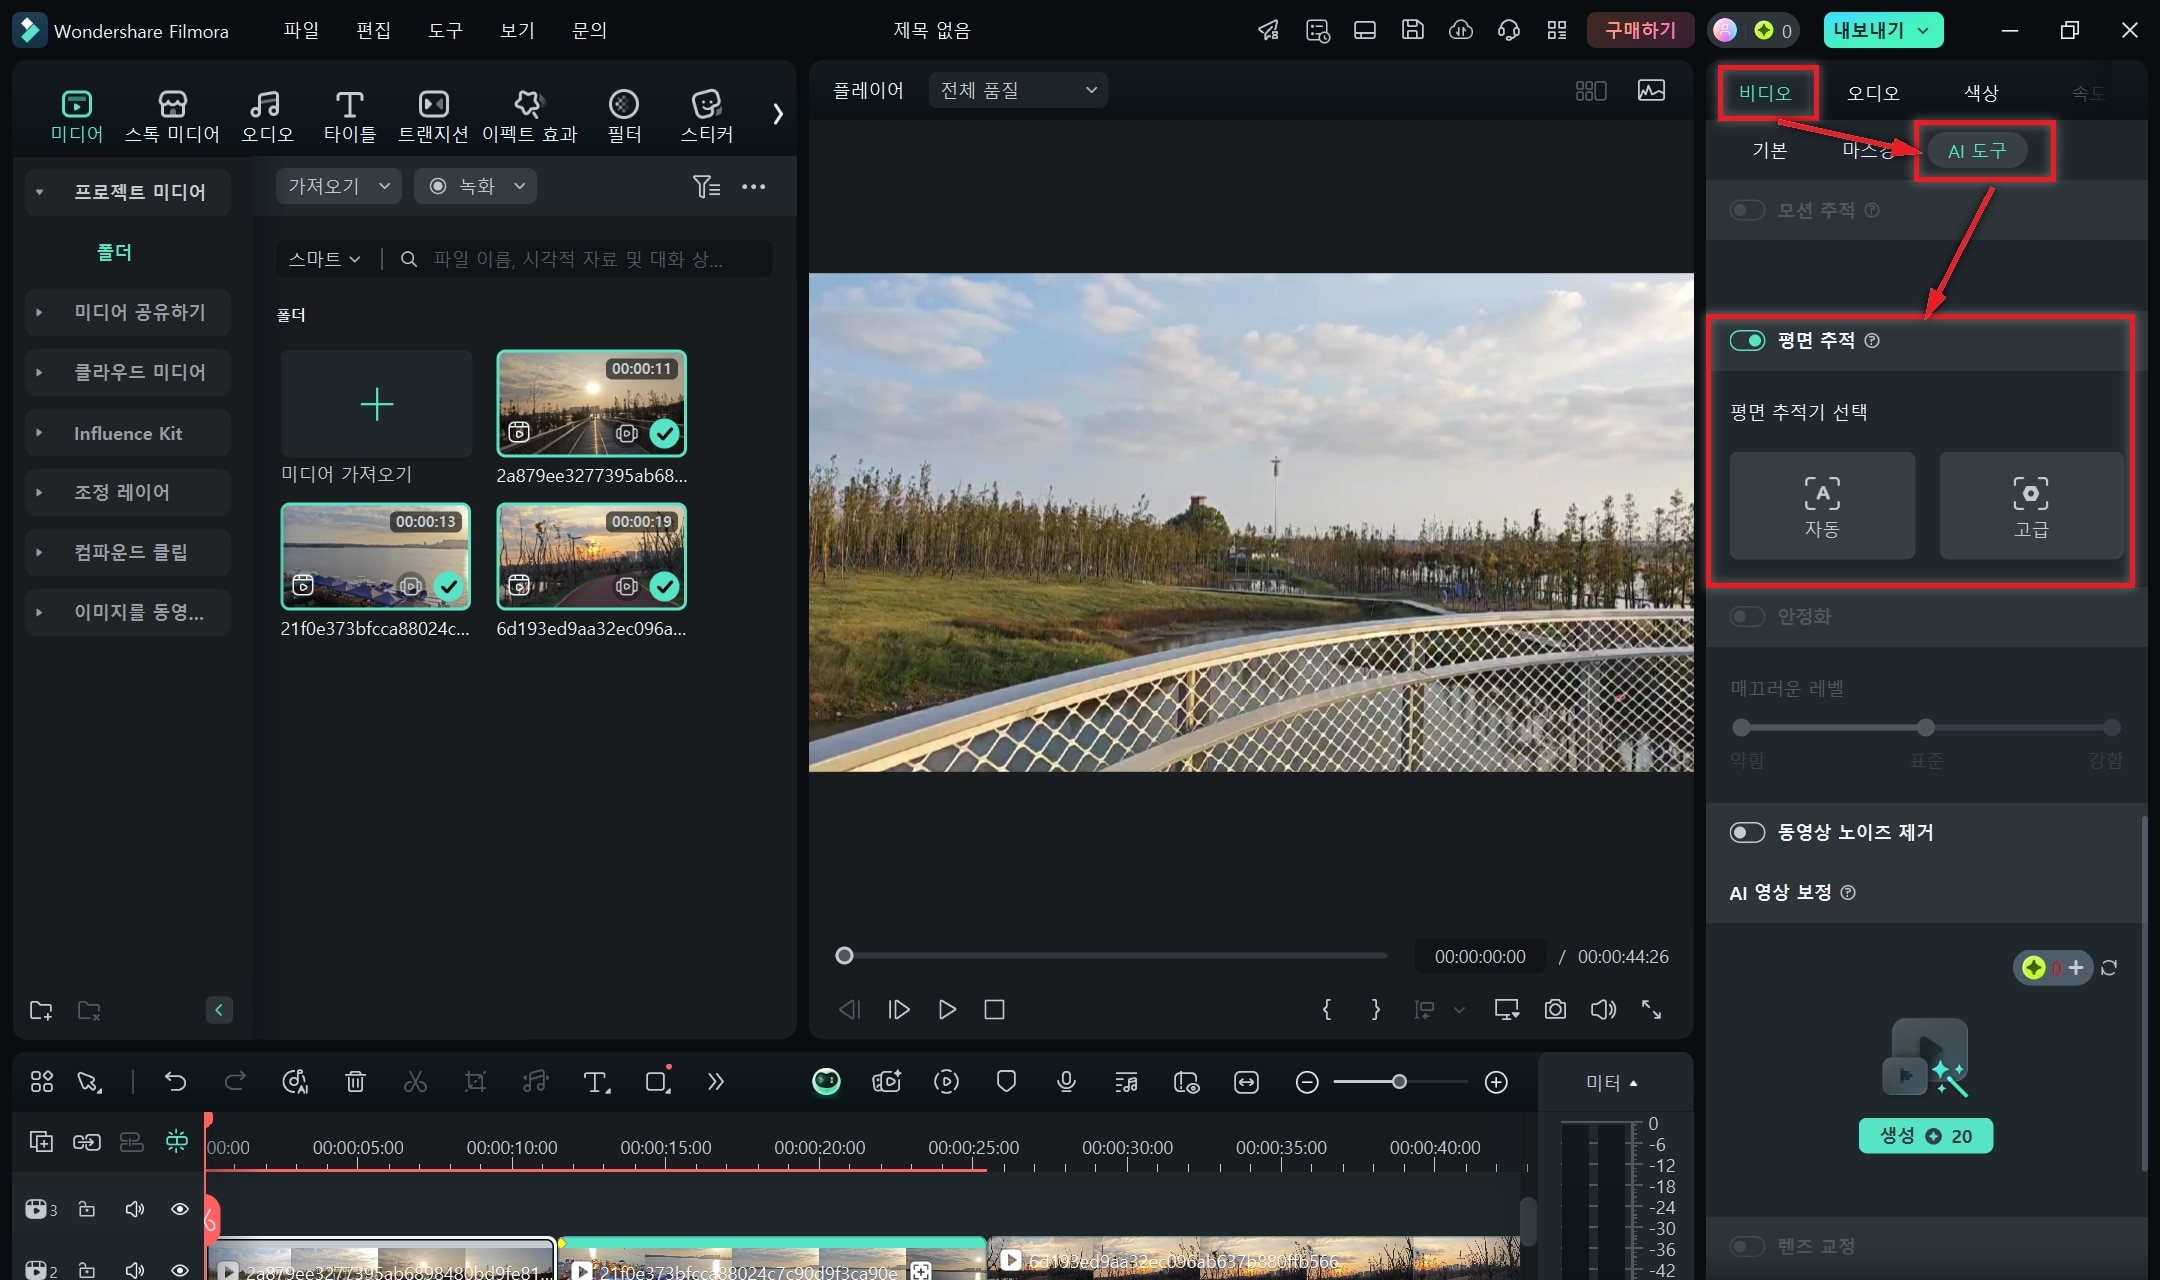The width and height of the screenshot is (2160, 1280).
Task: Expand the Influence Kit item
Action: [39, 433]
